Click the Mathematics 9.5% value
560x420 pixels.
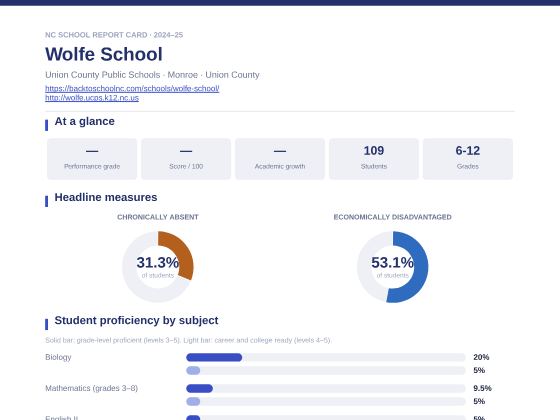click(x=482, y=388)
